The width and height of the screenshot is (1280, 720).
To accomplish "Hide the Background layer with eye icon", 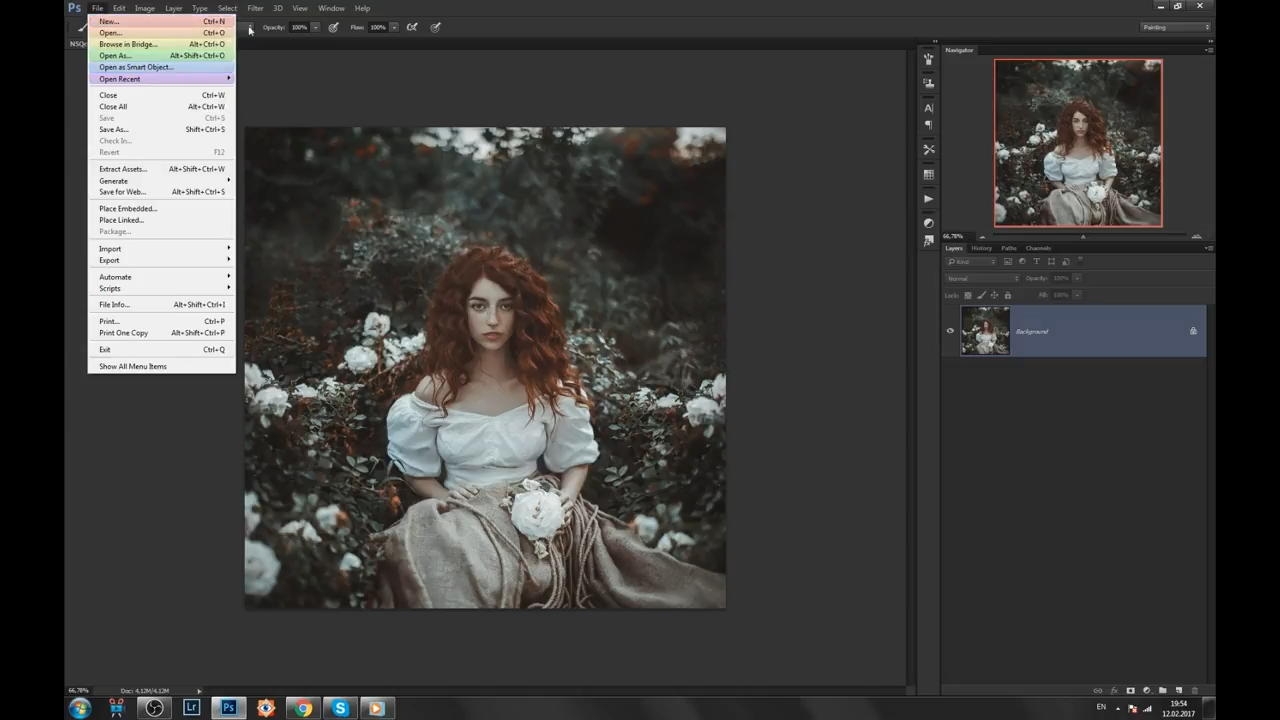I will 950,331.
